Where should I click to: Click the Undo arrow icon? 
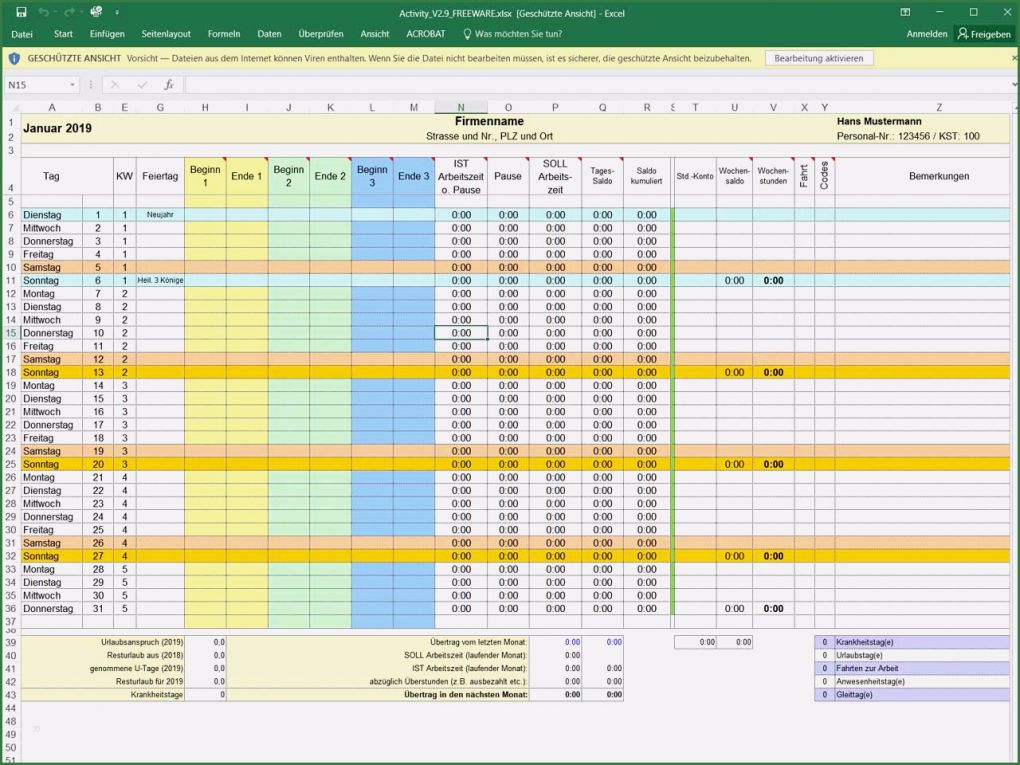(45, 12)
